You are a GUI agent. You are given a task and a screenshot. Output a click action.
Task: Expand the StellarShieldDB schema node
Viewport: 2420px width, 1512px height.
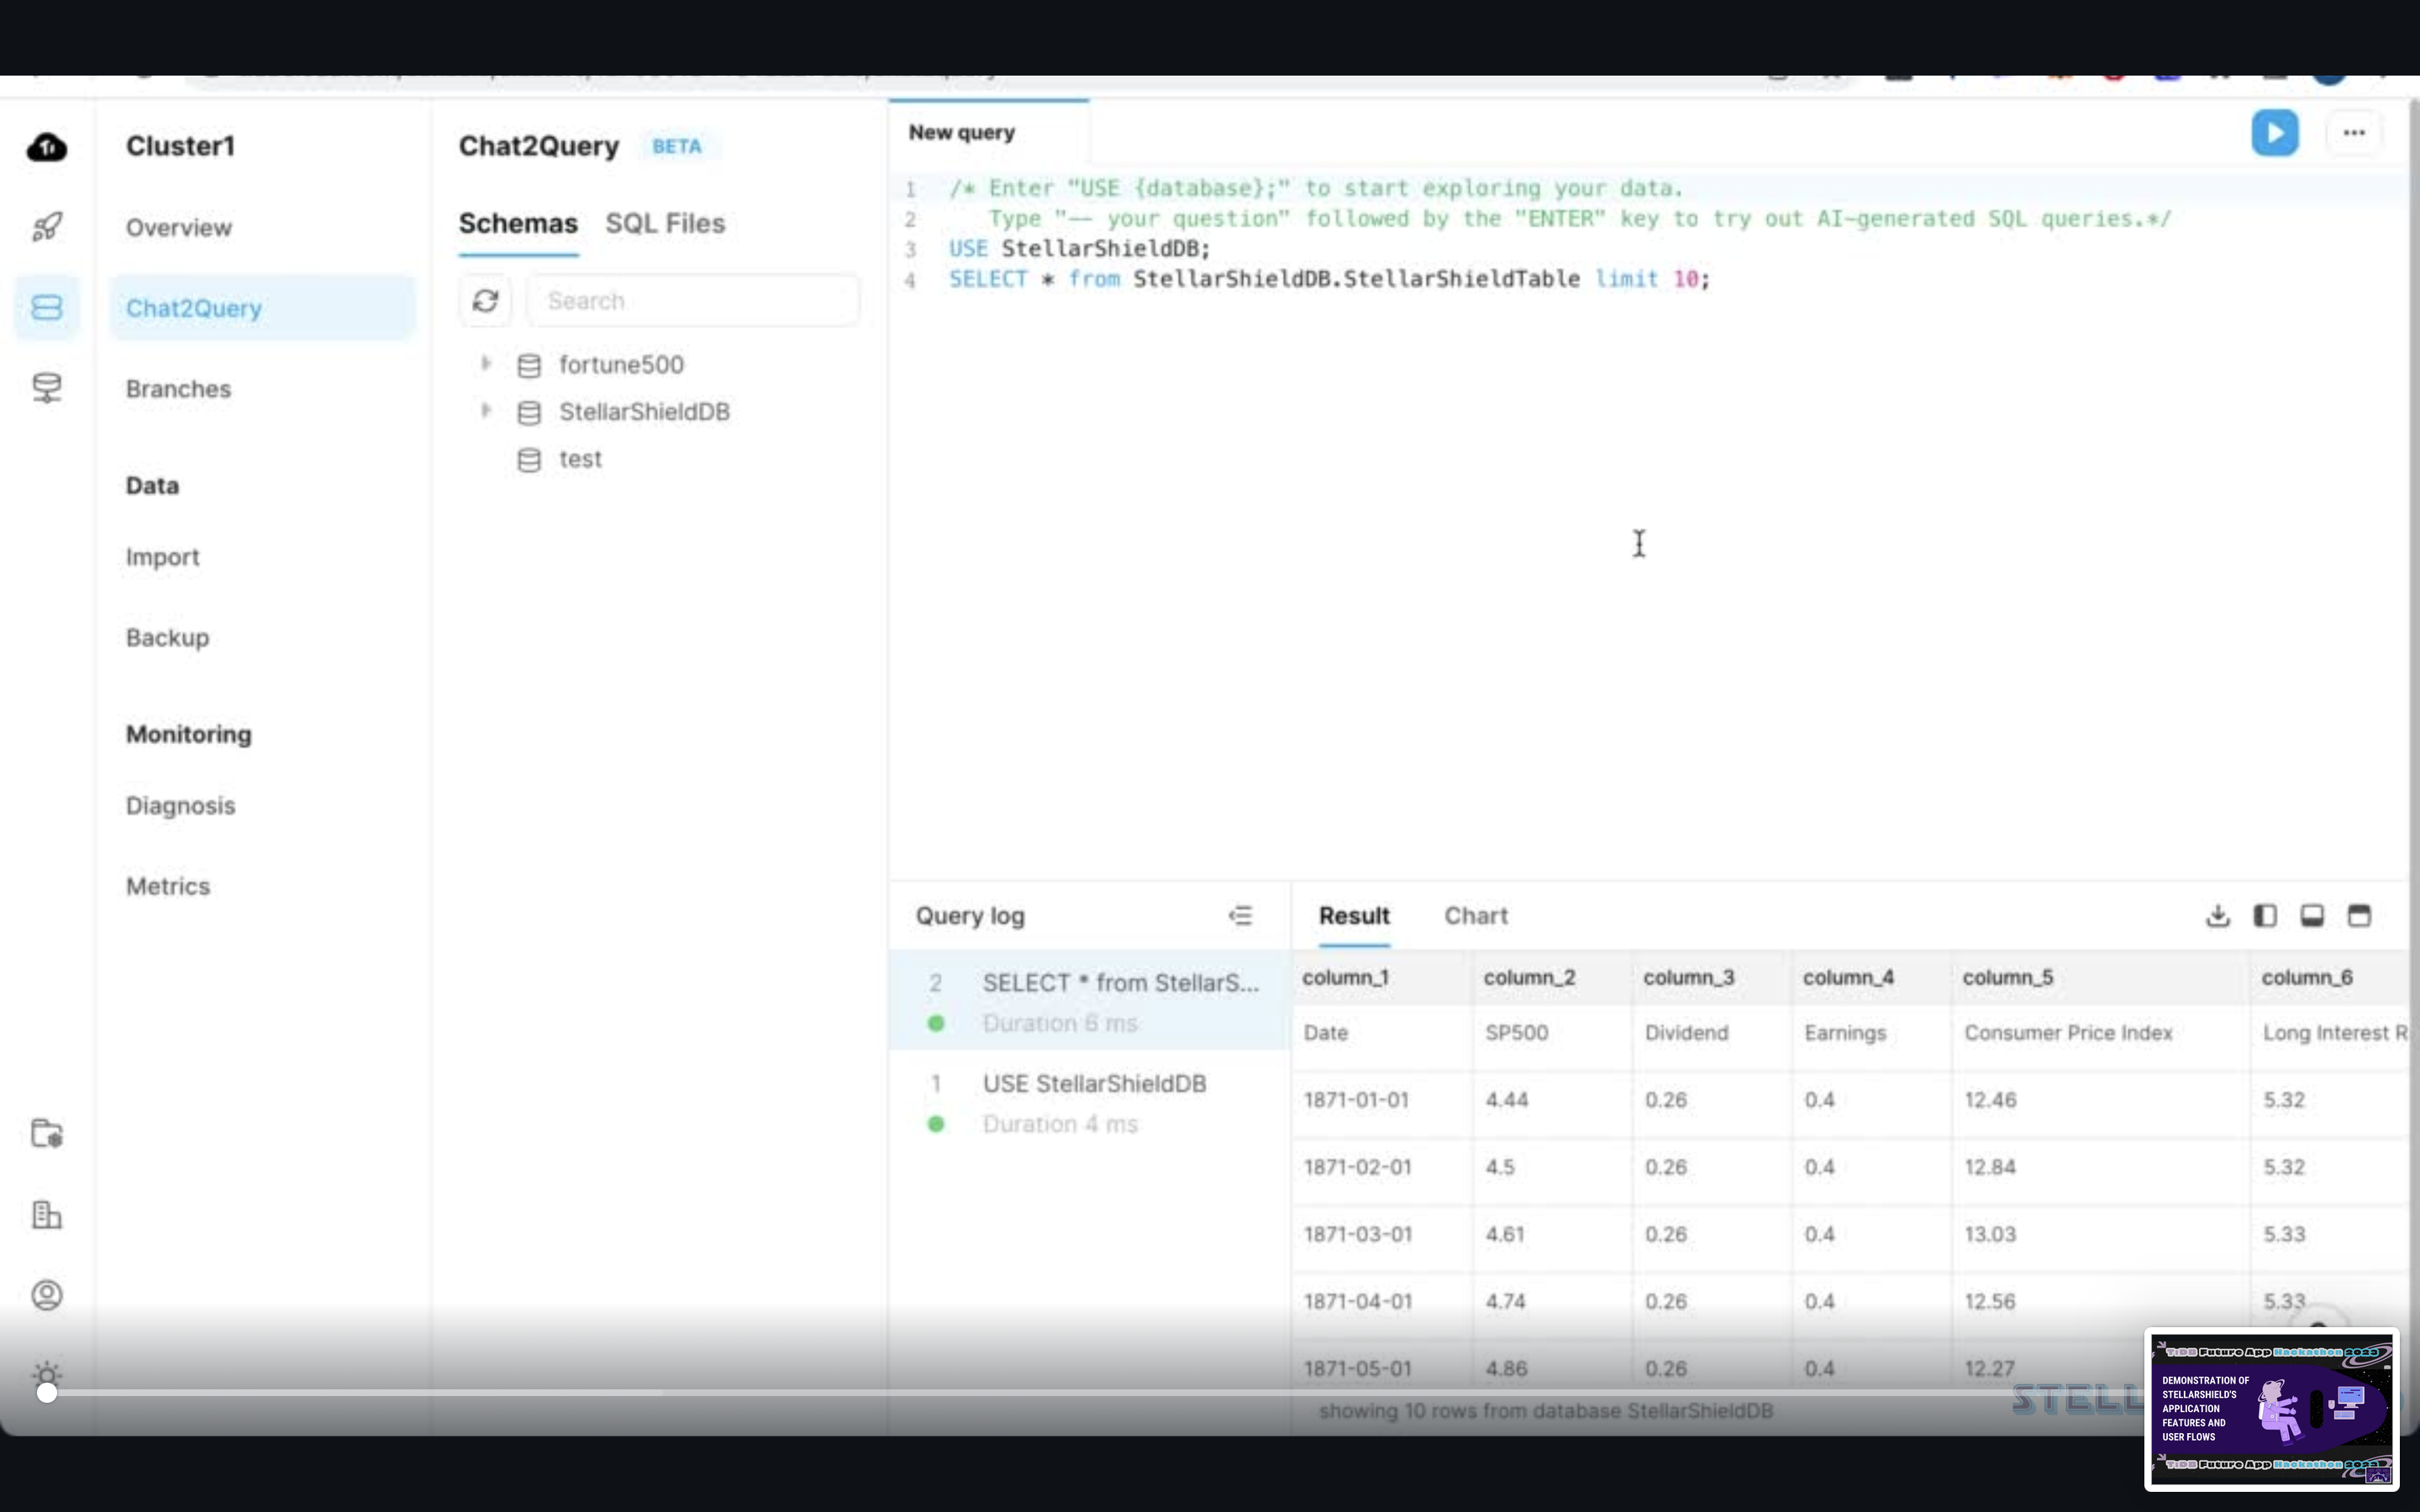coord(486,411)
